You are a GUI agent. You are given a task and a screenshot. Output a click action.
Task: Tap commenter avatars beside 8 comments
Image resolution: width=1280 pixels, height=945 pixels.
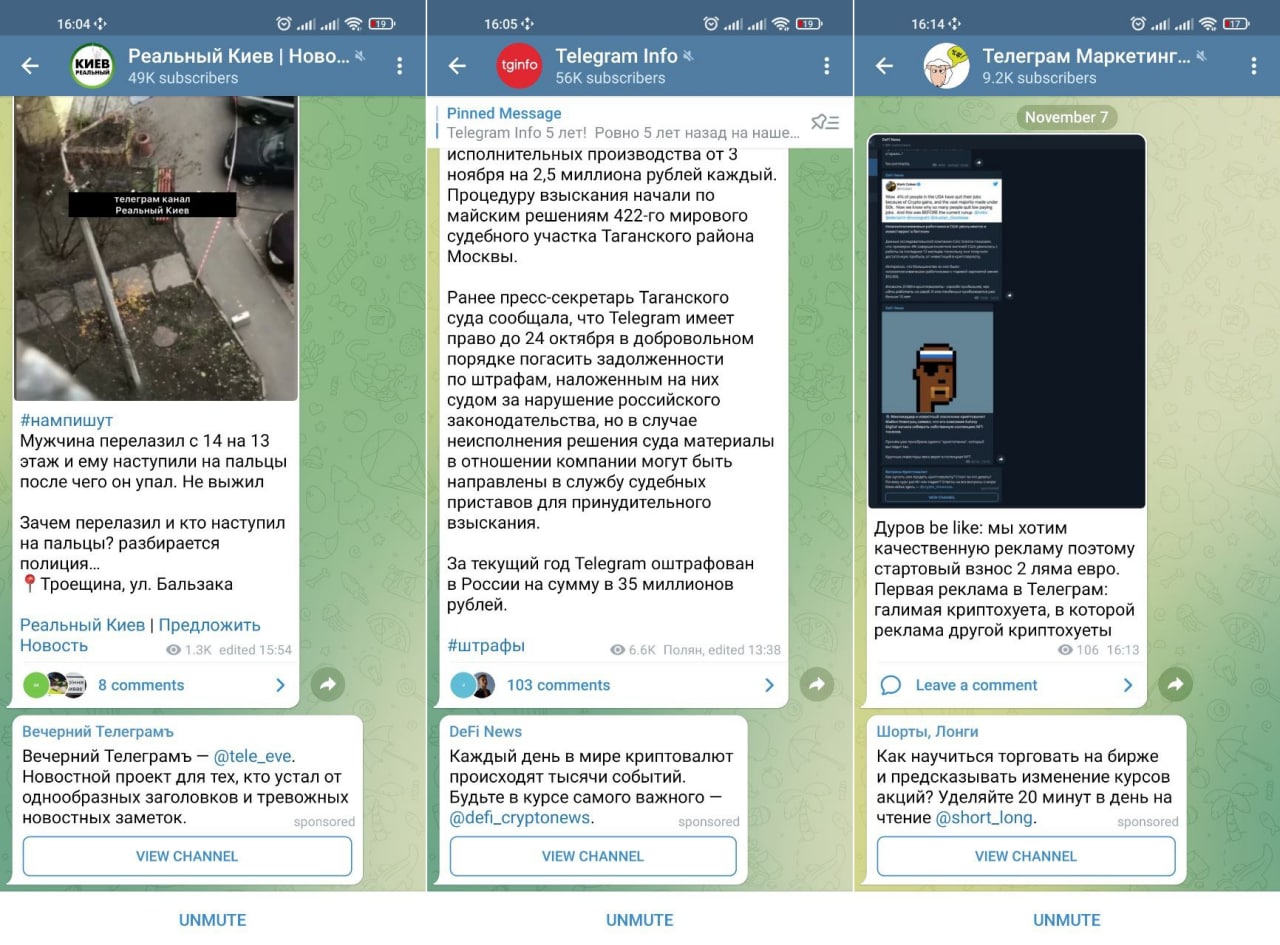tap(55, 685)
